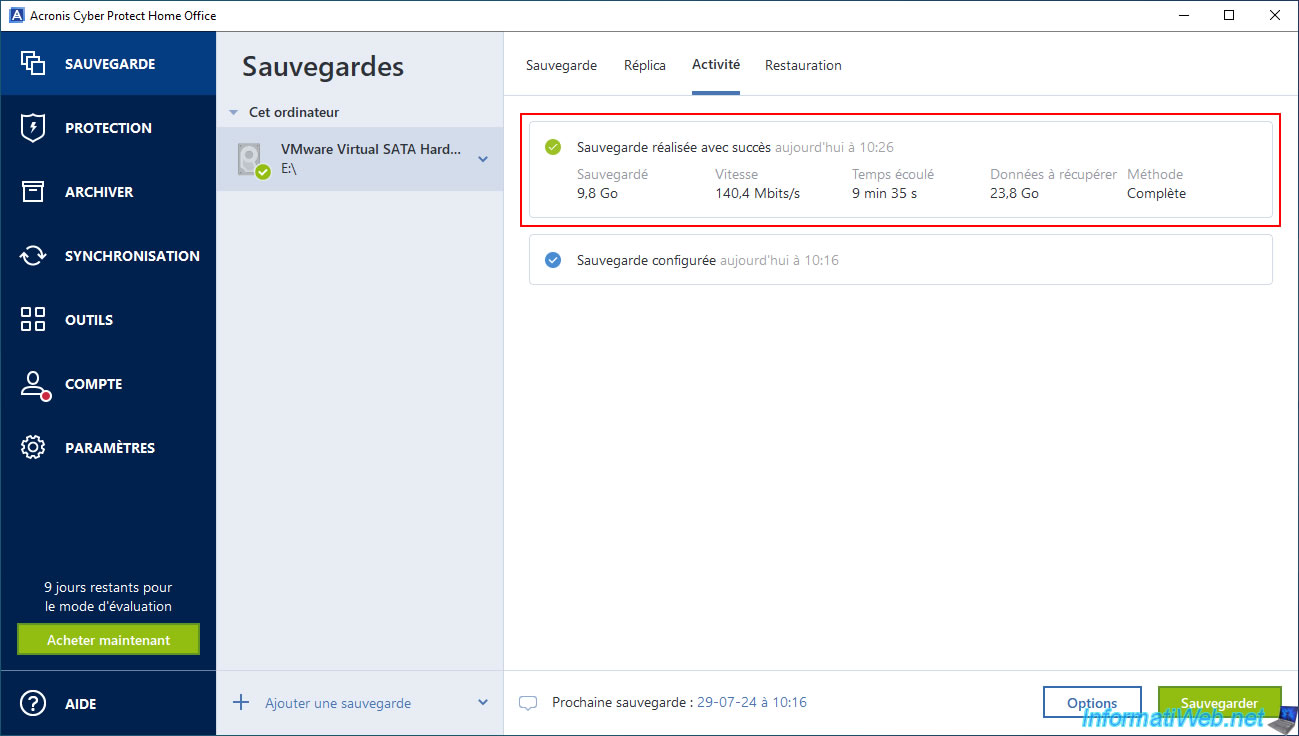Viewport: 1299px width, 736px height.
Task: Click the Synchronisation arrows icon
Action: tap(33, 256)
